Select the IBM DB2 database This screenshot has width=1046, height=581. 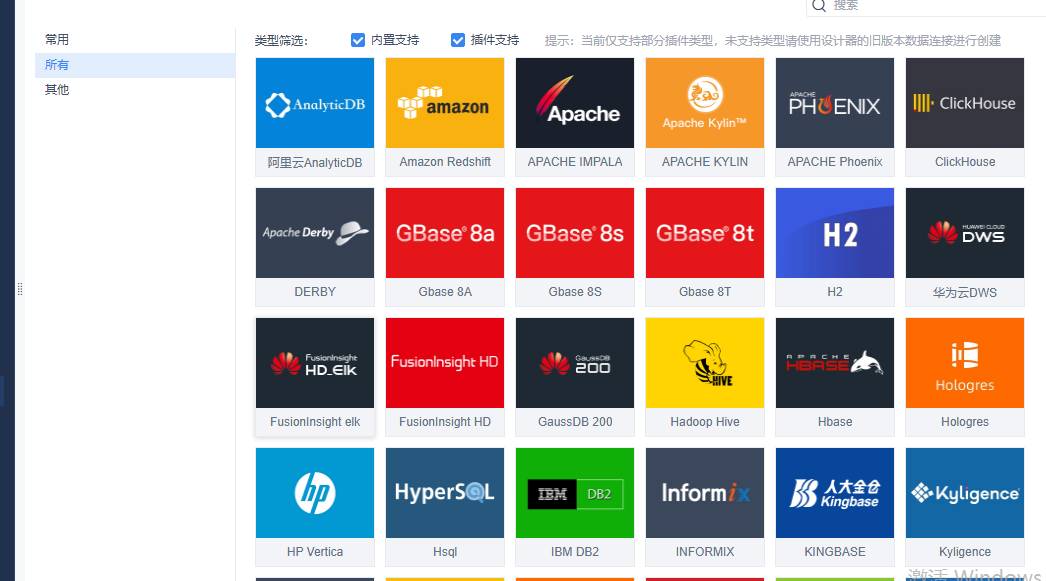pyautogui.click(x=575, y=493)
